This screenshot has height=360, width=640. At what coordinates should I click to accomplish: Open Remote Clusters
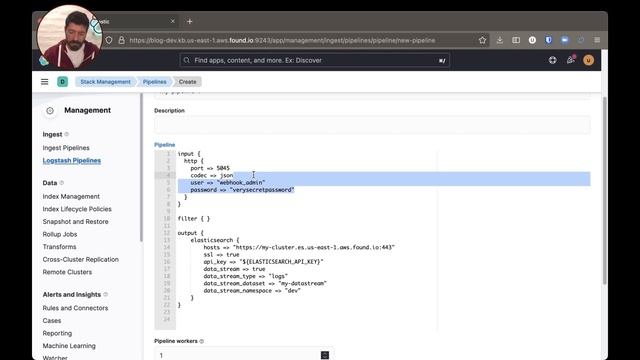[67, 272]
